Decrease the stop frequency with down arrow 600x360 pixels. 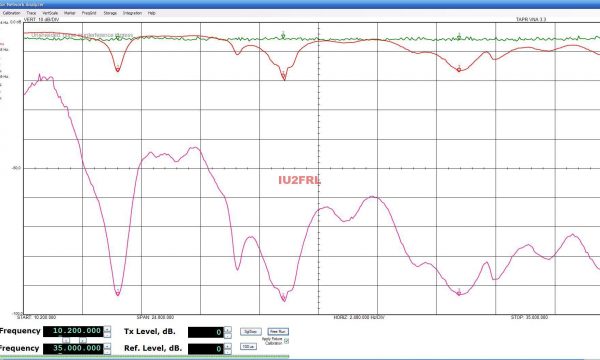108,352
